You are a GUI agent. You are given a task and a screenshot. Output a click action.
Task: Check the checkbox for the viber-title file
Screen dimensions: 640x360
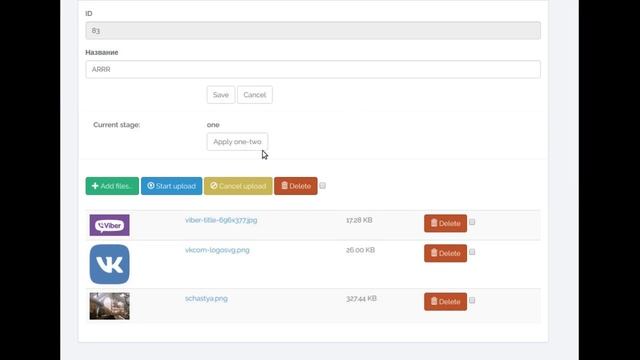point(472,222)
